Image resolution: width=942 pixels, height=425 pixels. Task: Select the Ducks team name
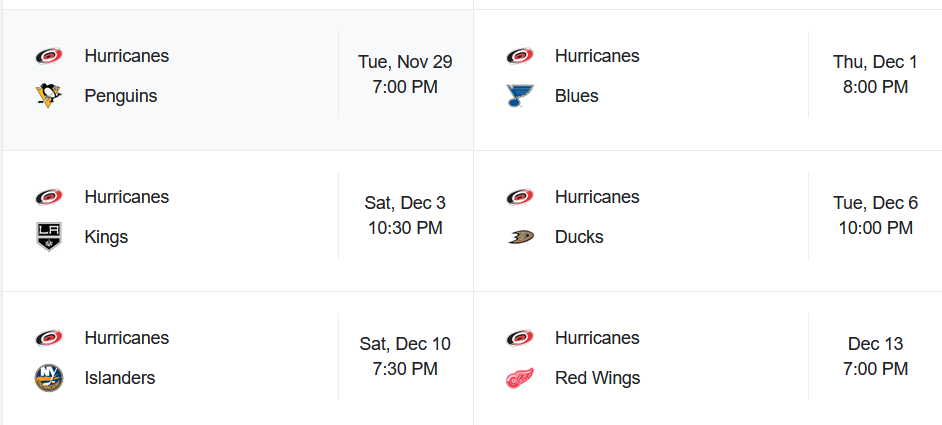pos(579,237)
